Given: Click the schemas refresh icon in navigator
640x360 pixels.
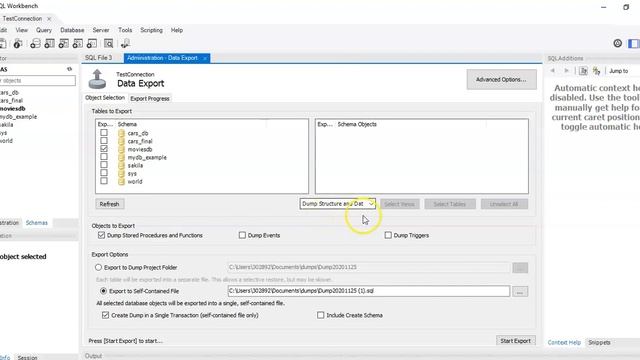Looking at the screenshot, I should 69,69.
